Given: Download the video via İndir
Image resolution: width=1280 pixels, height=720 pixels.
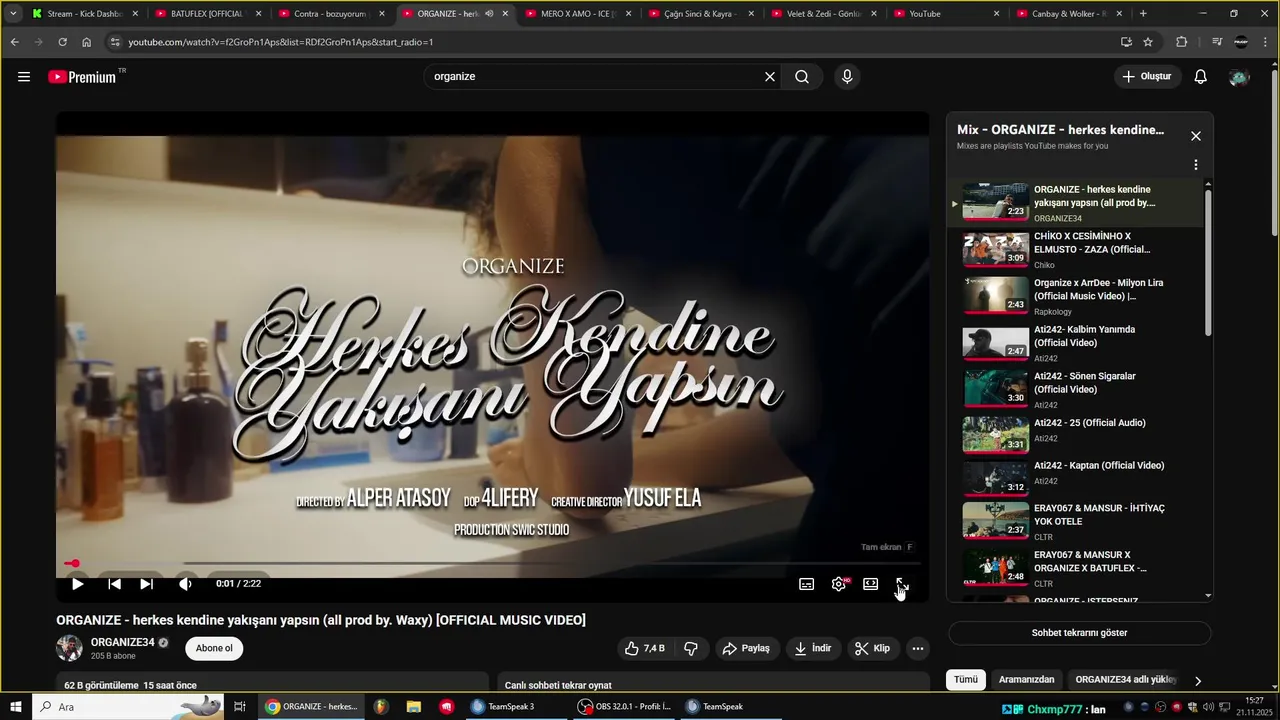Looking at the screenshot, I should 813,648.
